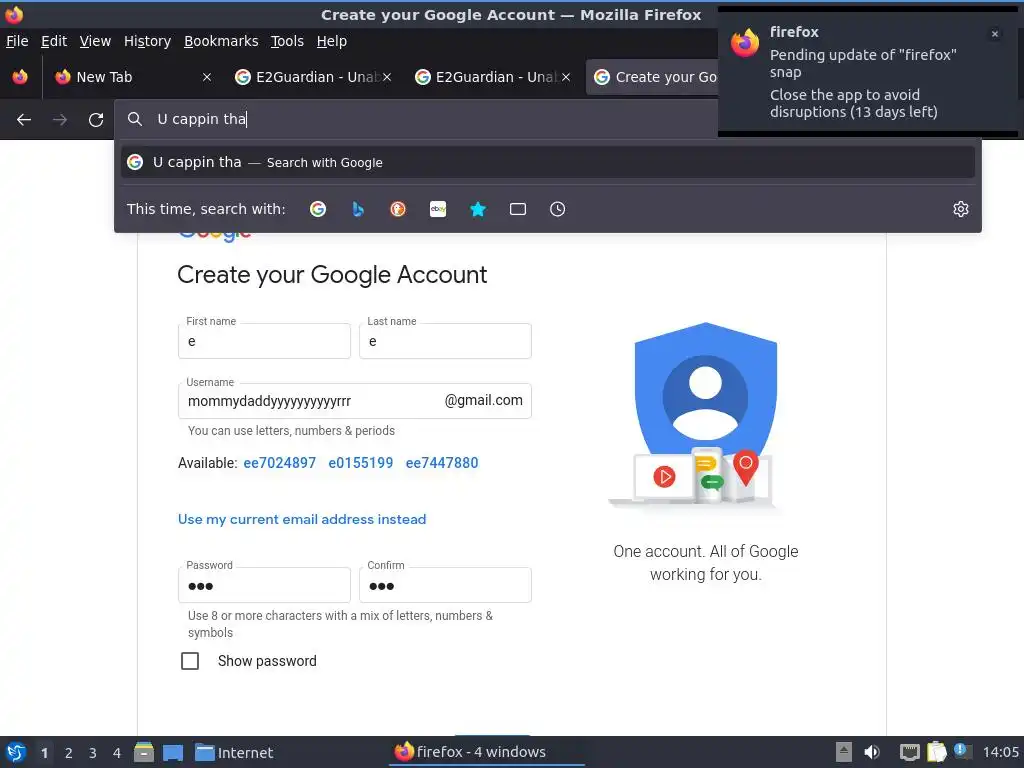Viewport: 1024px width, 768px height.
Task: Open the clipboard tray icon
Action: [x=936, y=752]
